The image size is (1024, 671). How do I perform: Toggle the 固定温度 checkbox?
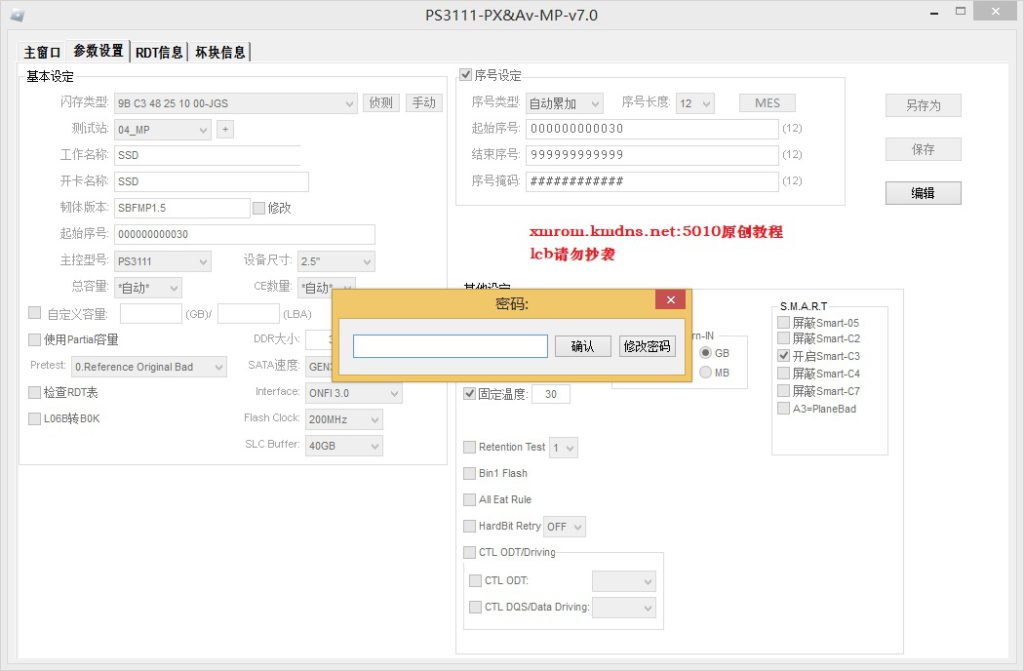[470, 394]
